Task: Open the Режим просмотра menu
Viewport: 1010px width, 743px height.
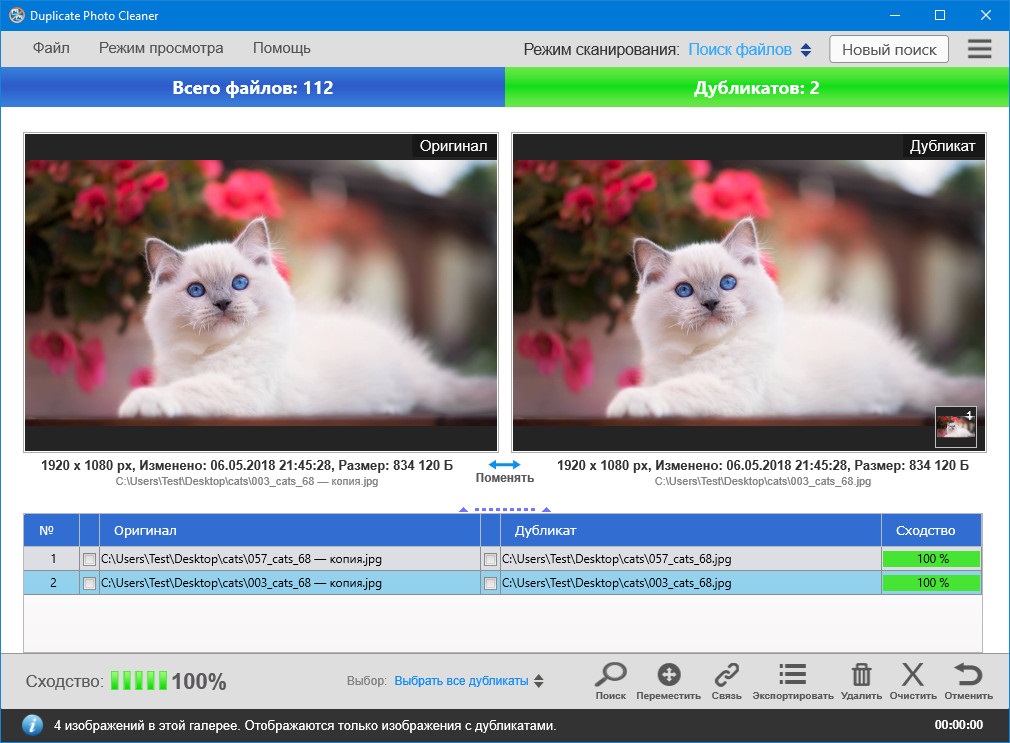Action: (x=161, y=48)
